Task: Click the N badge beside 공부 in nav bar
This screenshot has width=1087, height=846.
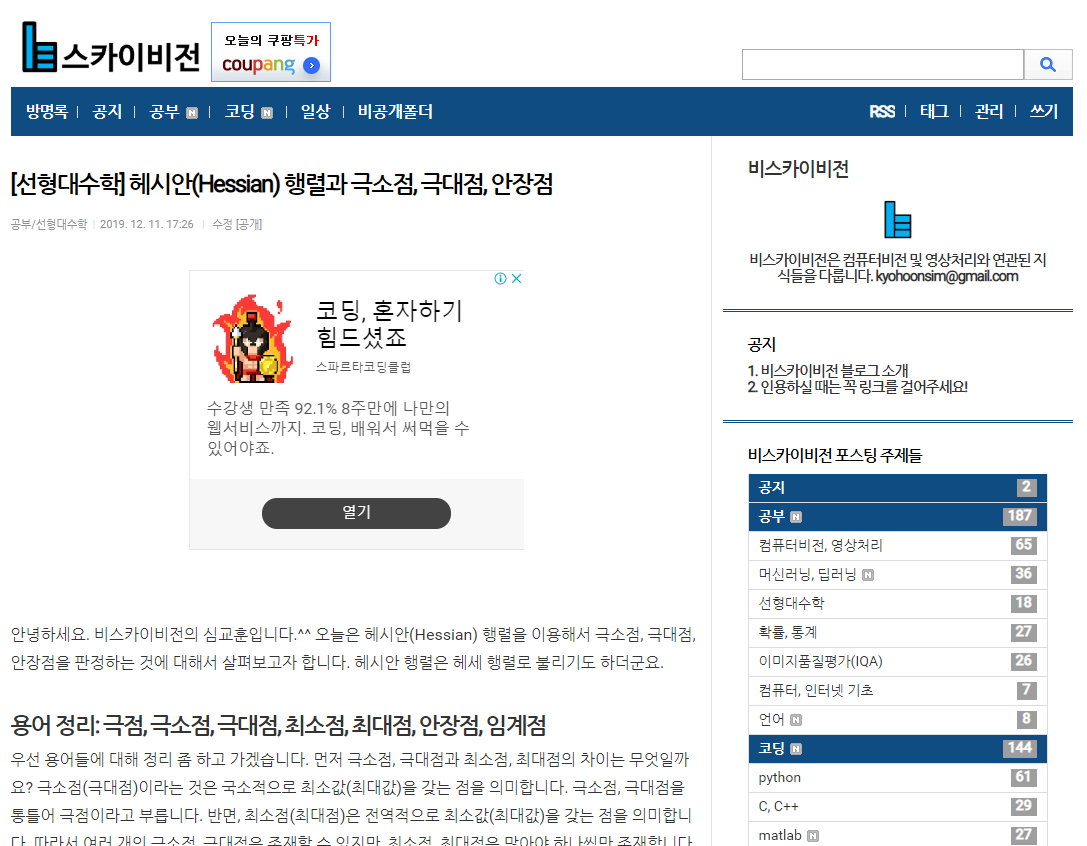Action: click(192, 113)
